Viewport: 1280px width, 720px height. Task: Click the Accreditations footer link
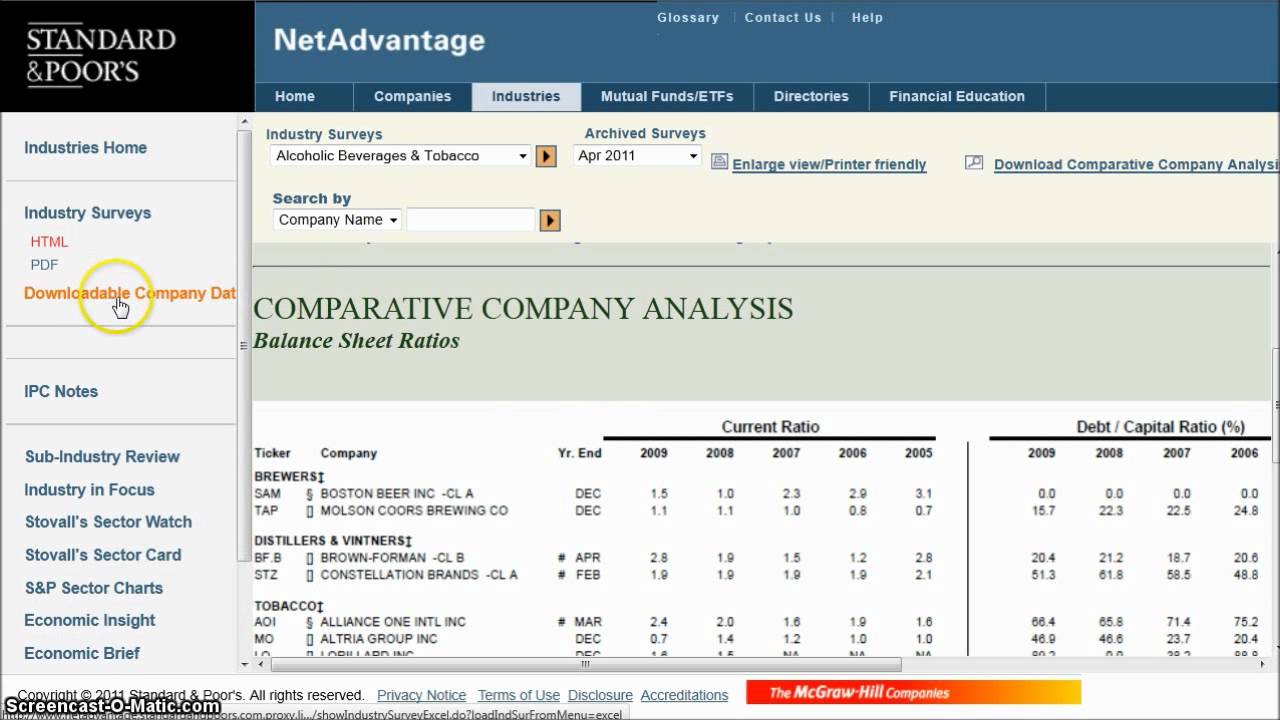coord(684,695)
